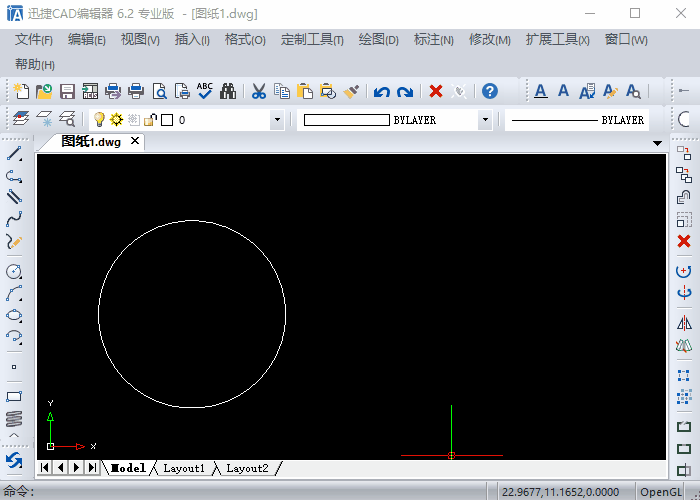This screenshot has height=500, width=700.
Task: Click the layer color square
Action: click(x=167, y=120)
